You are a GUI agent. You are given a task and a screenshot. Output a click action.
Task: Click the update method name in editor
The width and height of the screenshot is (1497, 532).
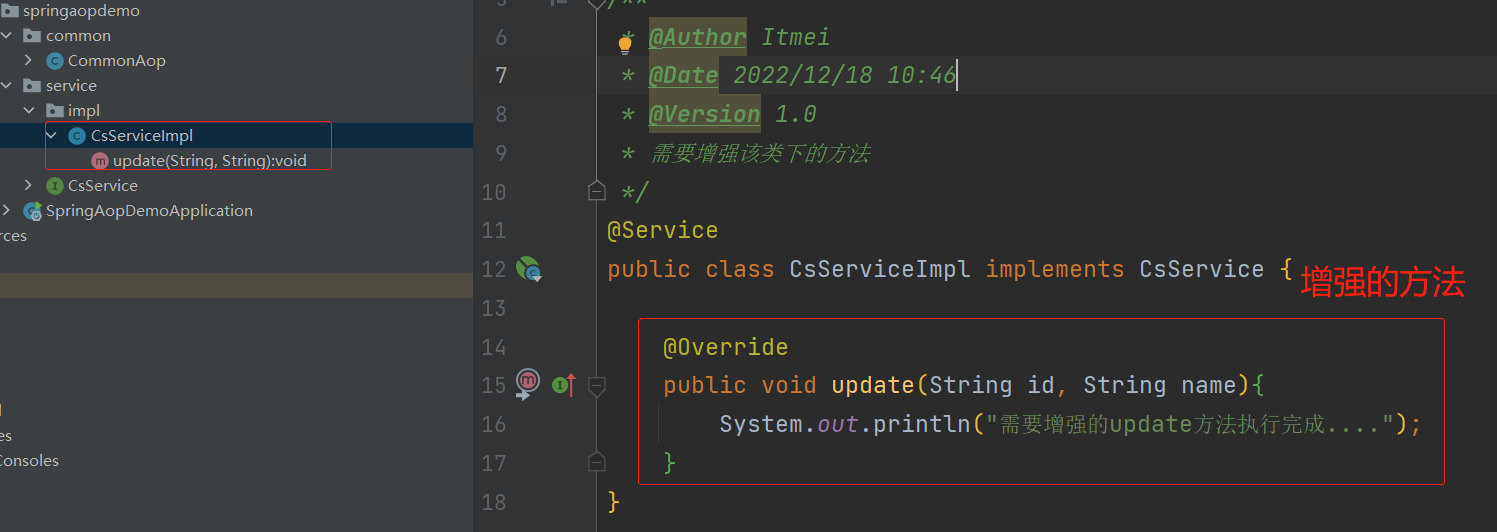click(x=872, y=385)
